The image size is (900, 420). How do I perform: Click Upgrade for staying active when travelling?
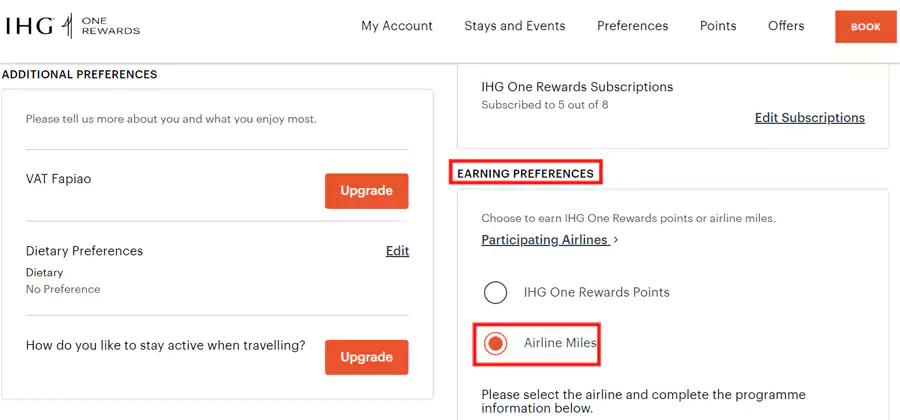tap(366, 357)
